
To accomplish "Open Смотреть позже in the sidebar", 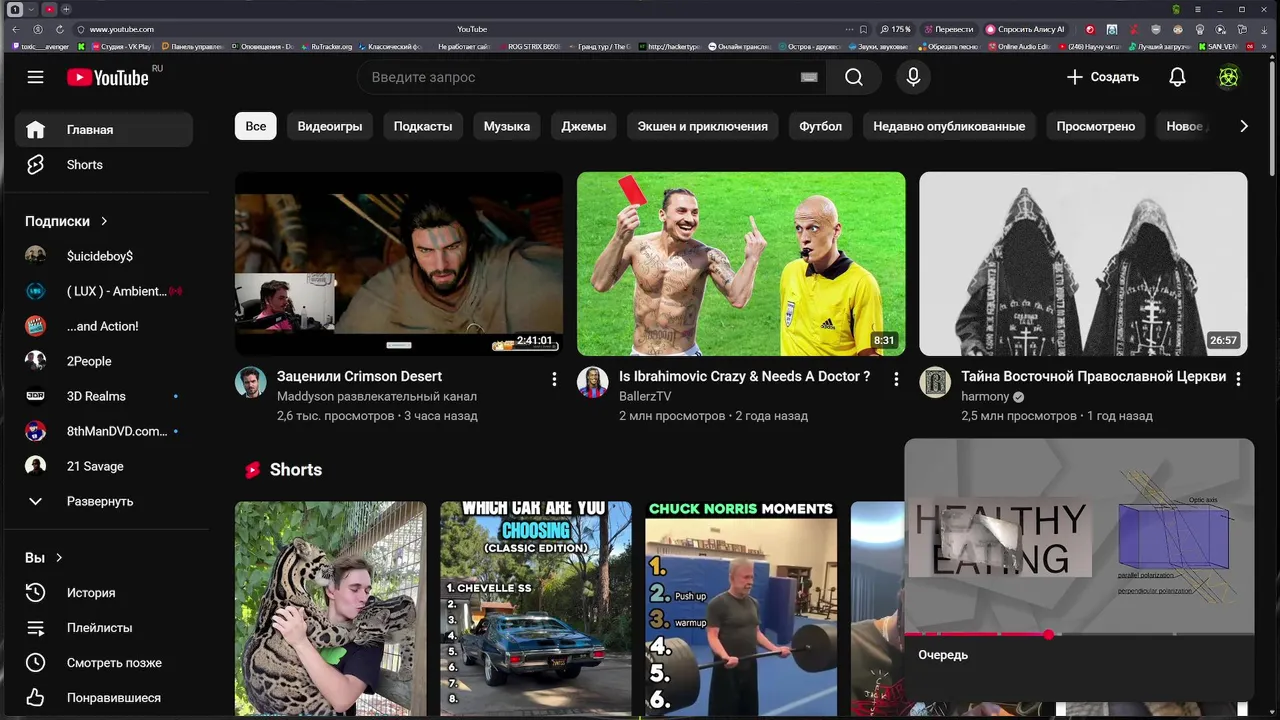I will (x=104, y=663).
